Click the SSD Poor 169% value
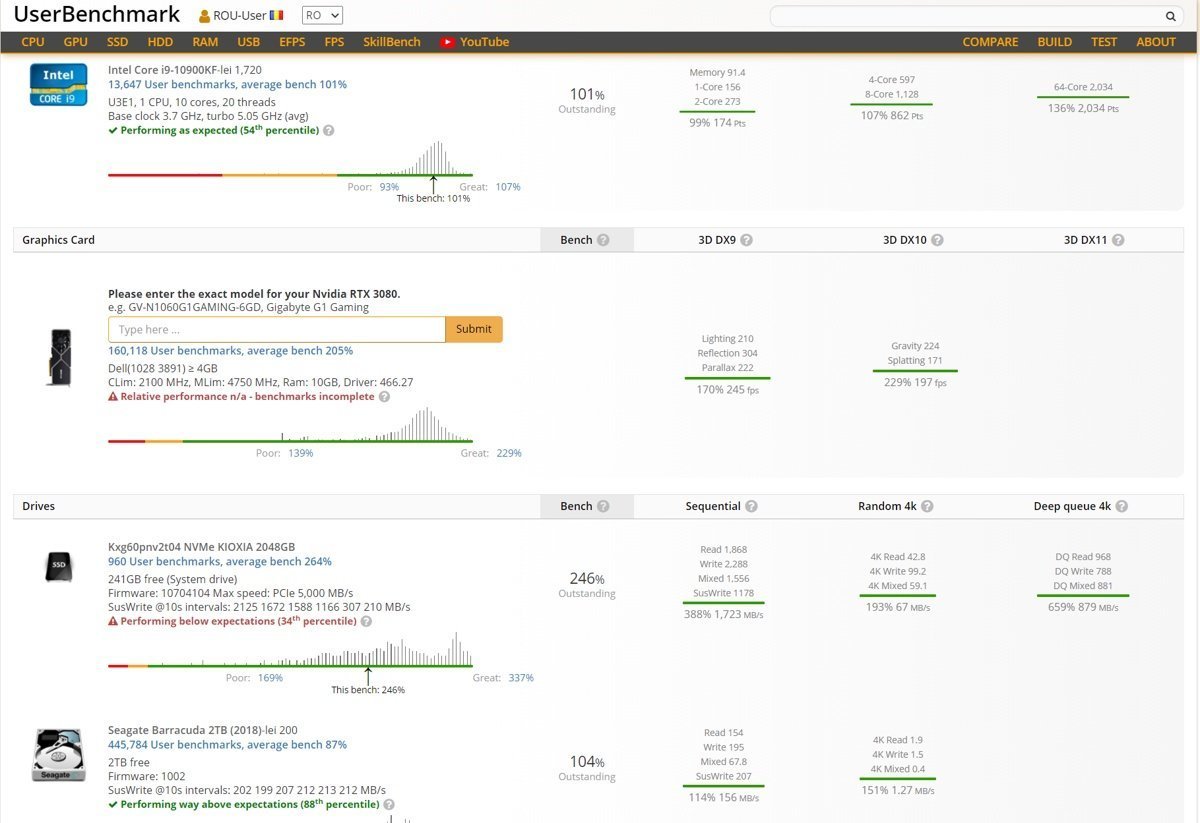The width and height of the screenshot is (1200, 823). tap(270, 678)
